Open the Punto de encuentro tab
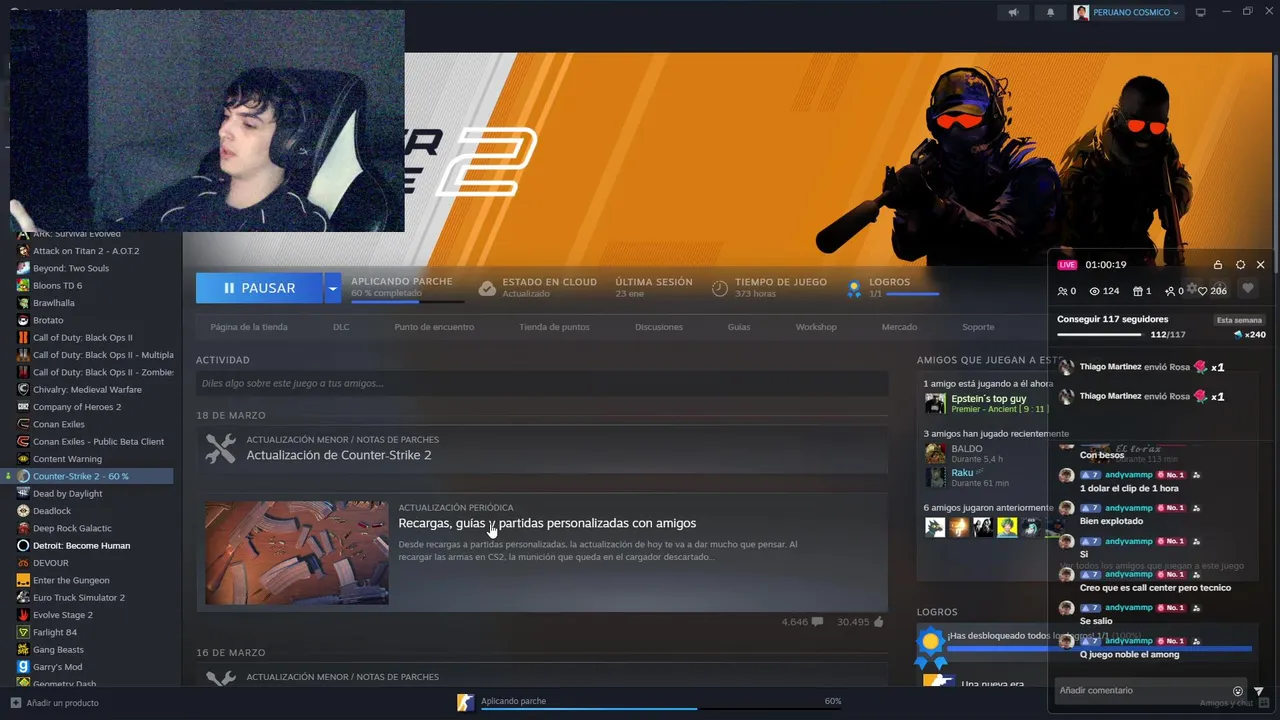Screen dimensions: 1280x720 (434, 327)
